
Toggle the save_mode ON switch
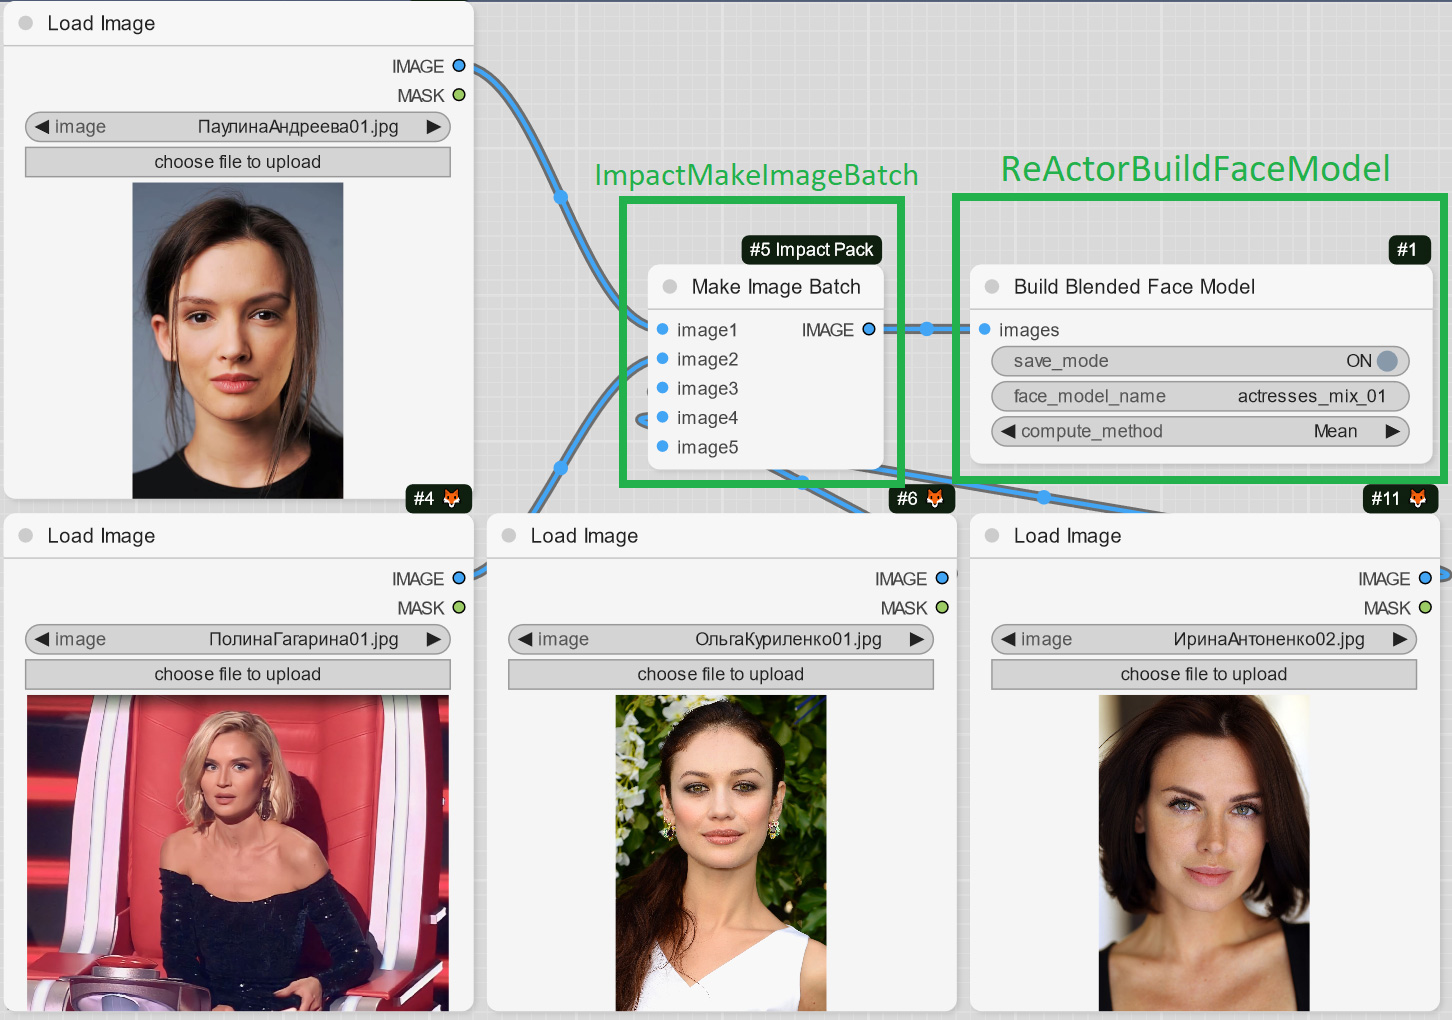pyautogui.click(x=1386, y=361)
